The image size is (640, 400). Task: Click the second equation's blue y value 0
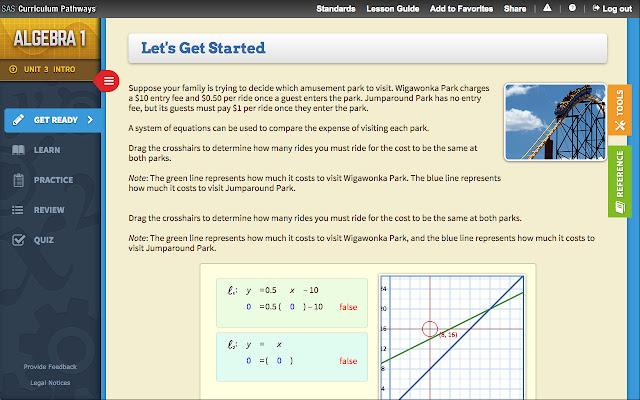pos(249,361)
